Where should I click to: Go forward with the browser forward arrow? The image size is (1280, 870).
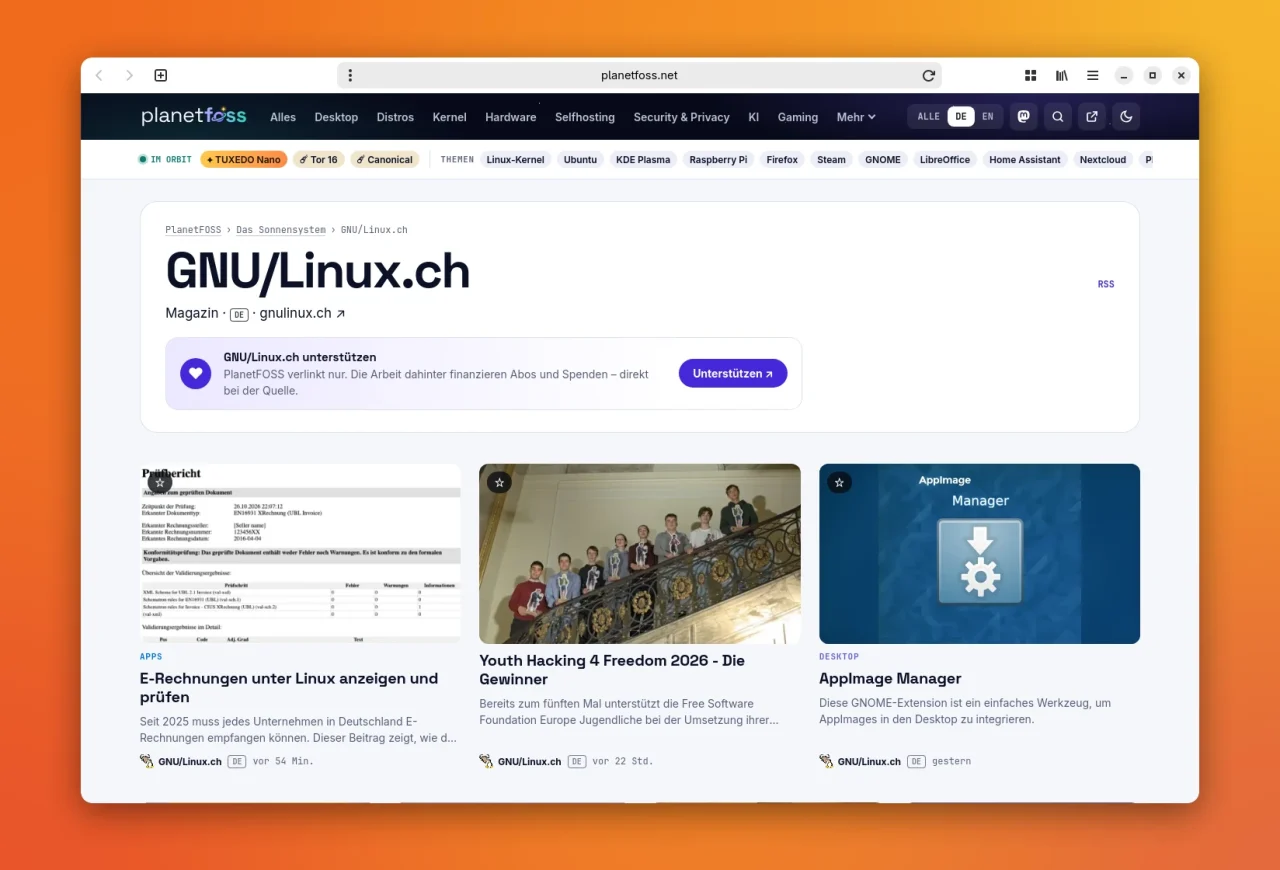[129, 75]
